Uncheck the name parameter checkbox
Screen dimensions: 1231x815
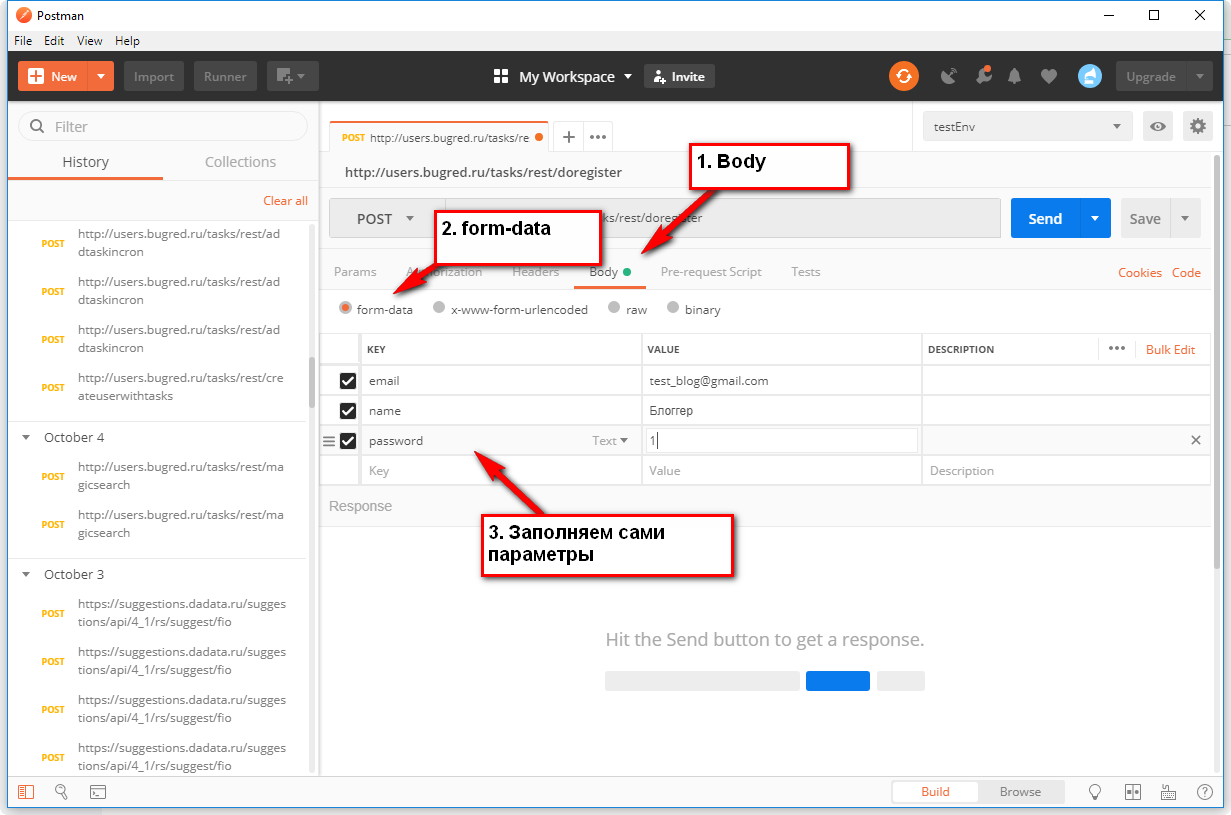pos(348,411)
